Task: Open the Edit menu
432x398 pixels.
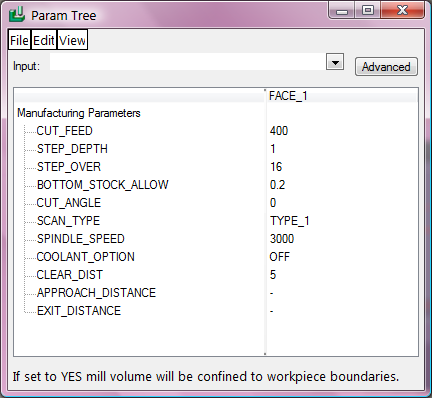Action: (x=44, y=40)
